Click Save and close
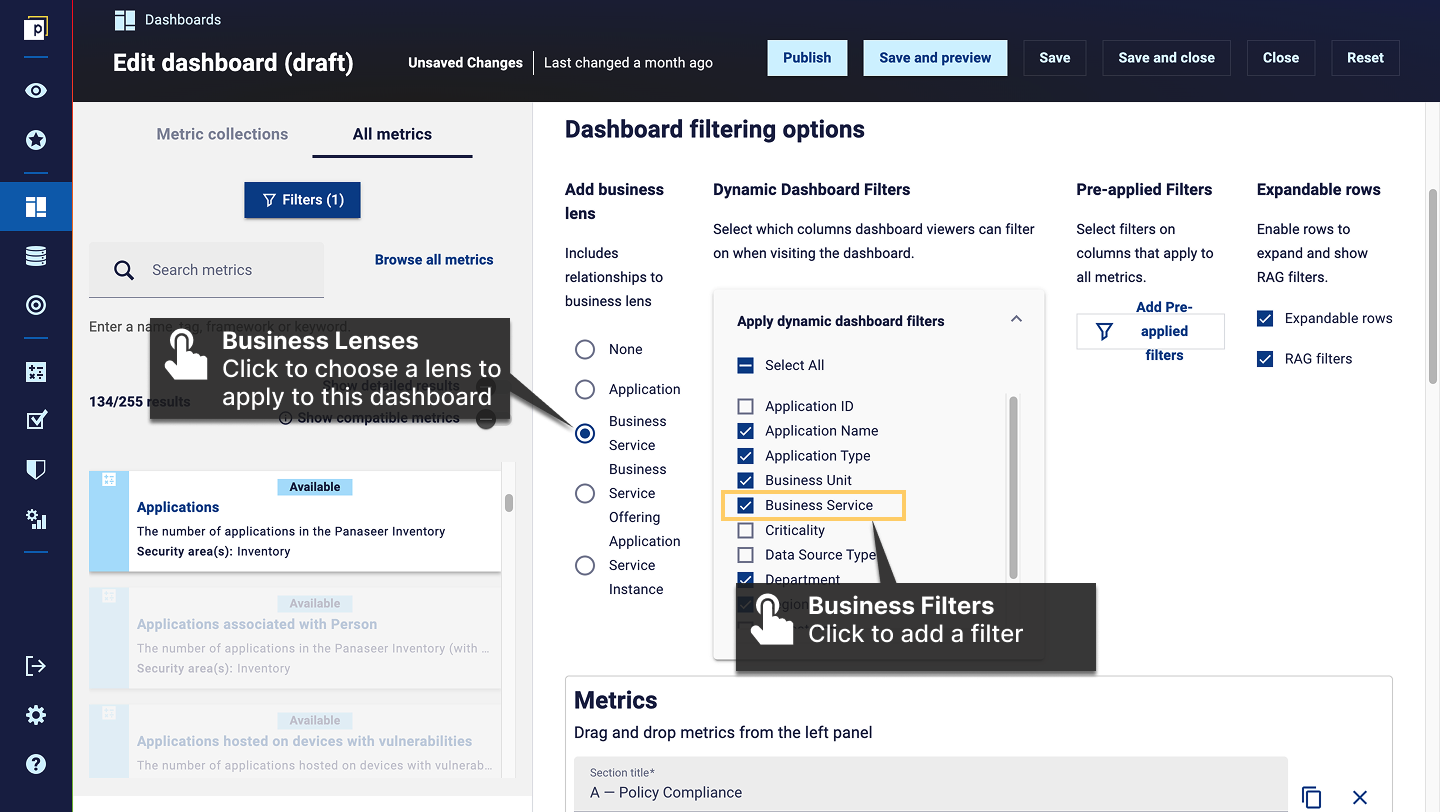 coord(1166,58)
